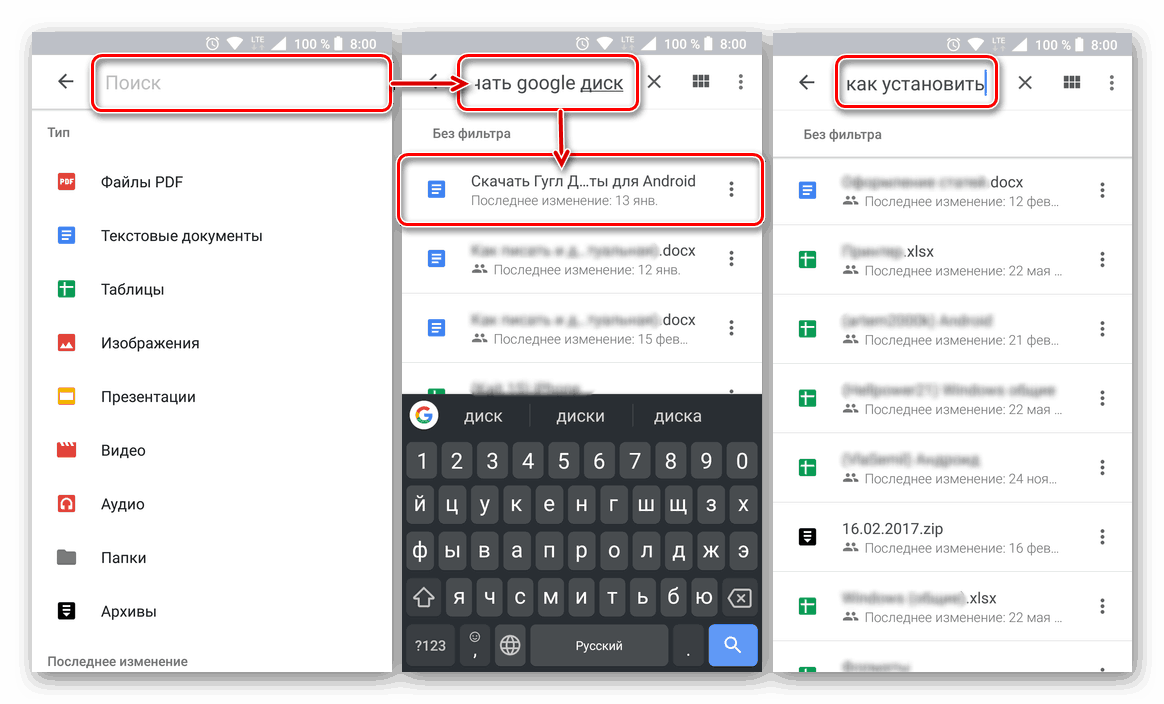Clear the 'как установить' search query
This screenshot has height=704, width=1164.
click(1024, 82)
